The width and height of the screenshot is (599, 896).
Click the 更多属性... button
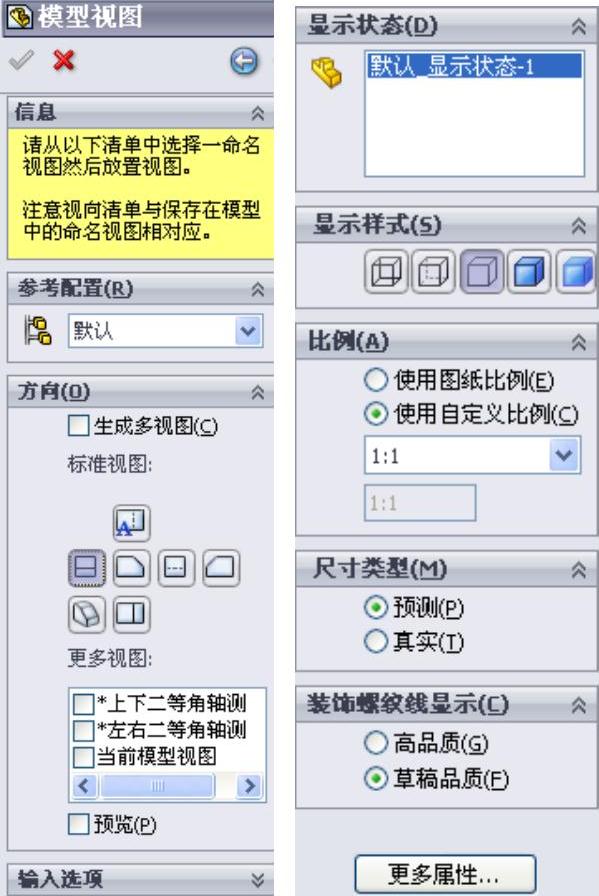click(445, 874)
